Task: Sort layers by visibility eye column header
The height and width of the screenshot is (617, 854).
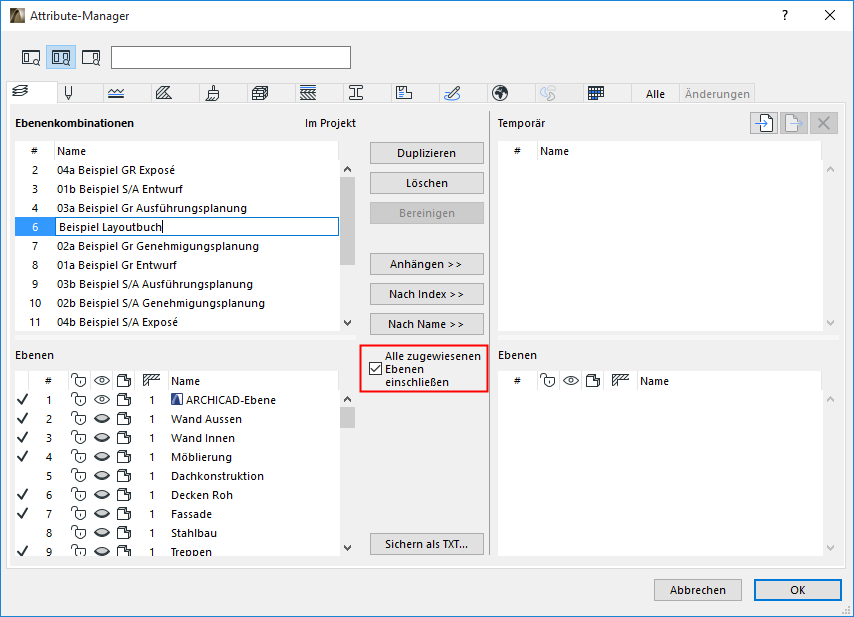Action: pos(102,381)
